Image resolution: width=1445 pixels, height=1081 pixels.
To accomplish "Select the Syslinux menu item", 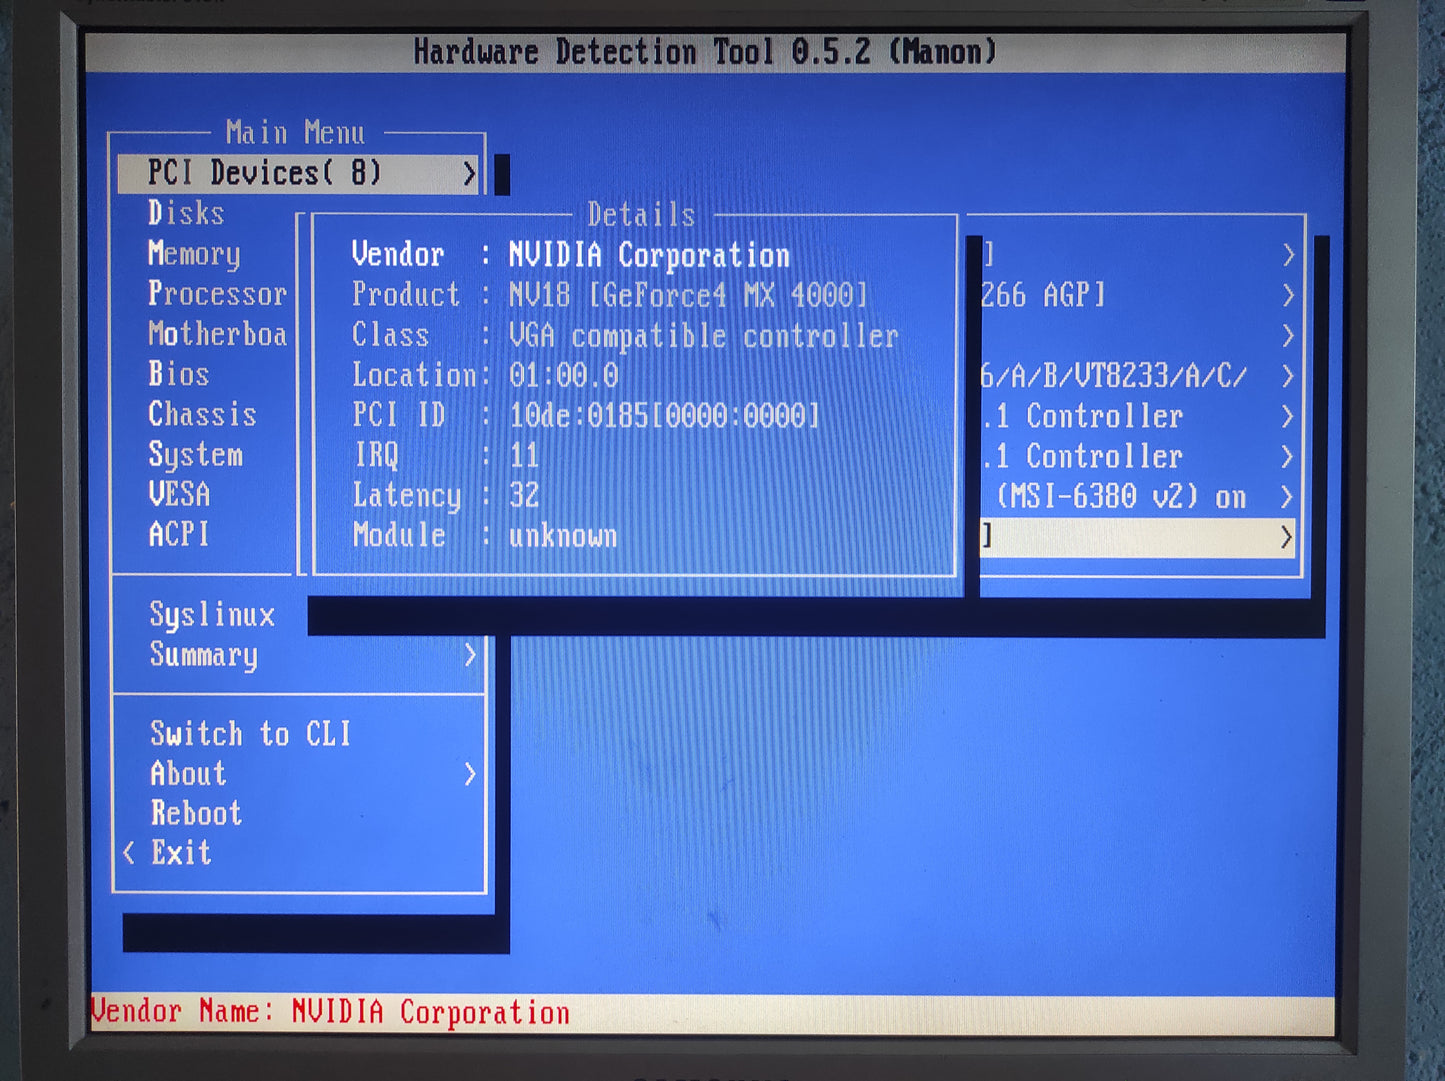I will [x=212, y=614].
